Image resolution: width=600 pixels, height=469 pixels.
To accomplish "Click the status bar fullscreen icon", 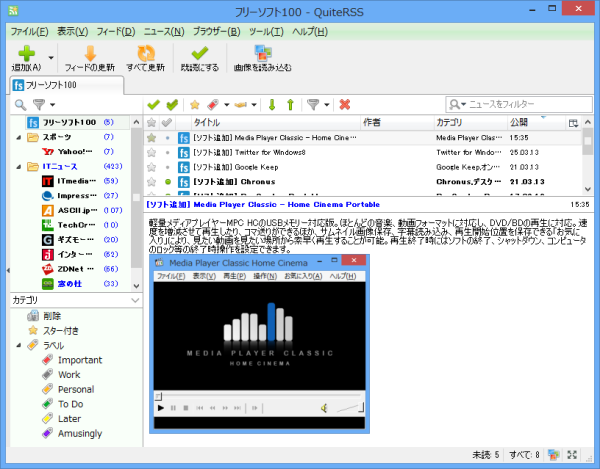I will click(572, 454).
